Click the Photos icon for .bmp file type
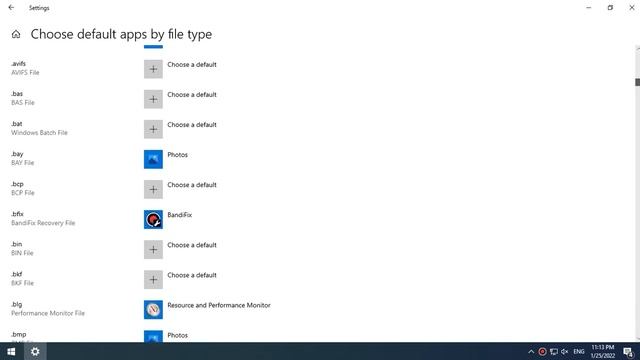The width and height of the screenshot is (640, 360). (x=153, y=336)
